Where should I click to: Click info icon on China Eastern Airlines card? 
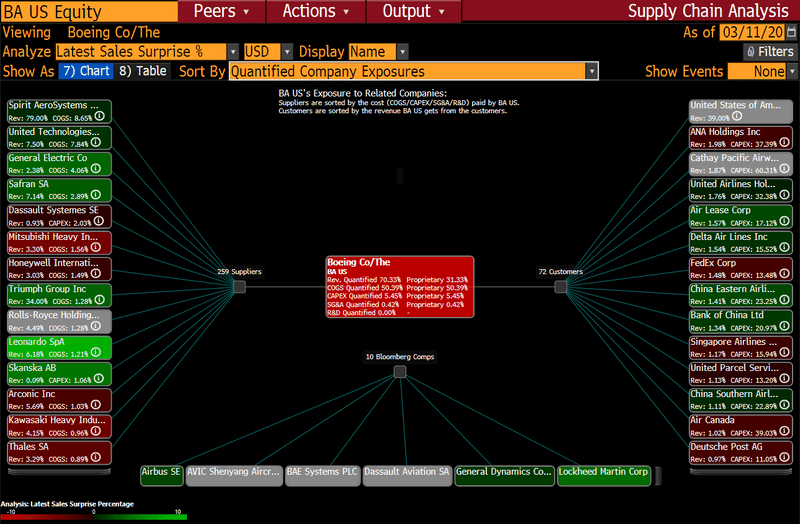(785, 300)
